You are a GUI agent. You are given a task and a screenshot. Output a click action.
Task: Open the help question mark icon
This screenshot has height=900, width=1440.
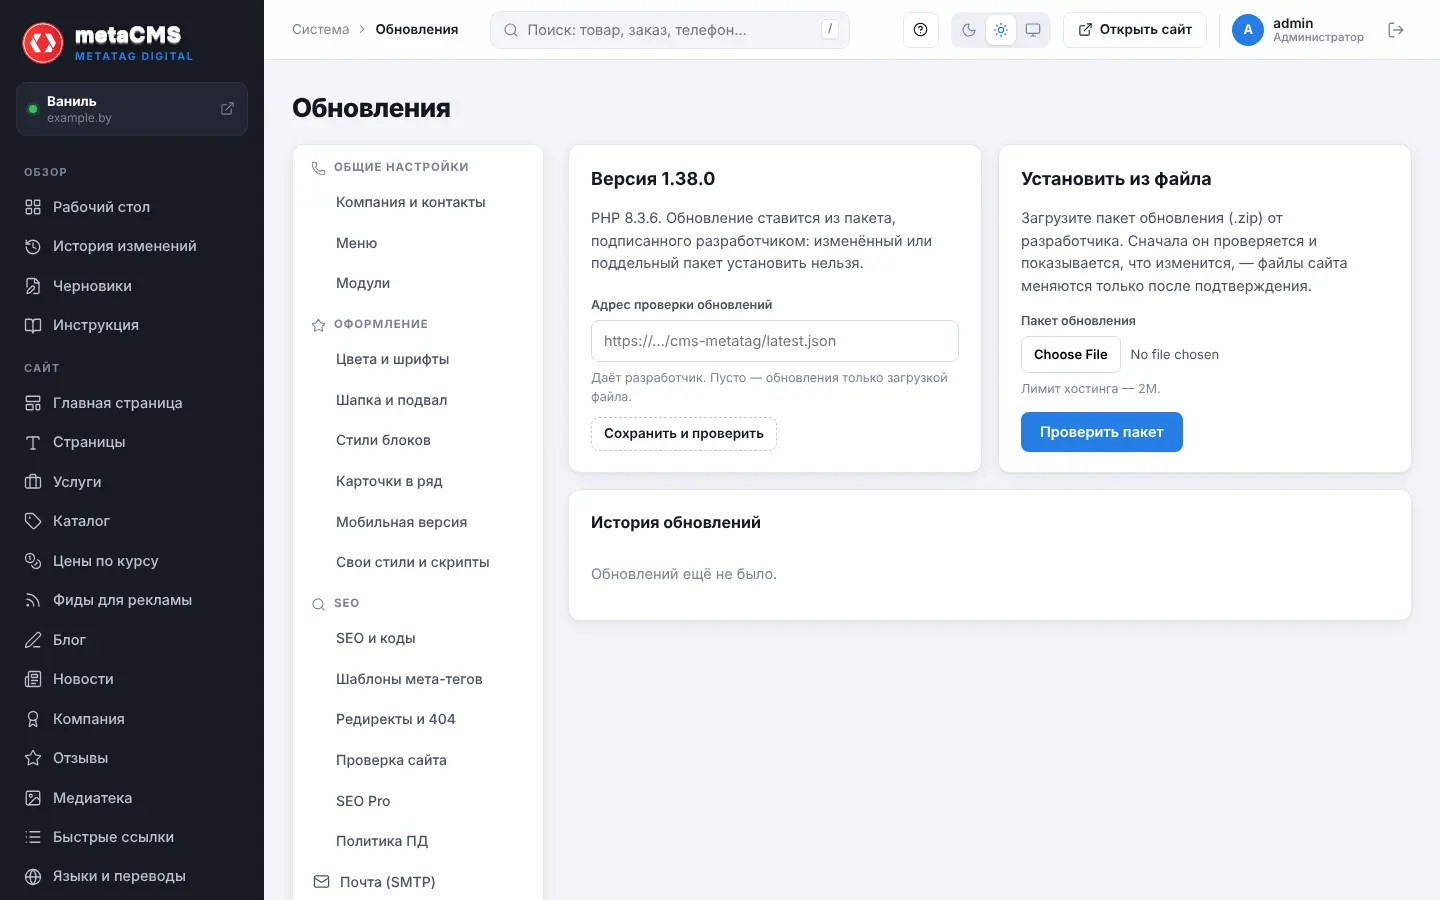(x=920, y=30)
